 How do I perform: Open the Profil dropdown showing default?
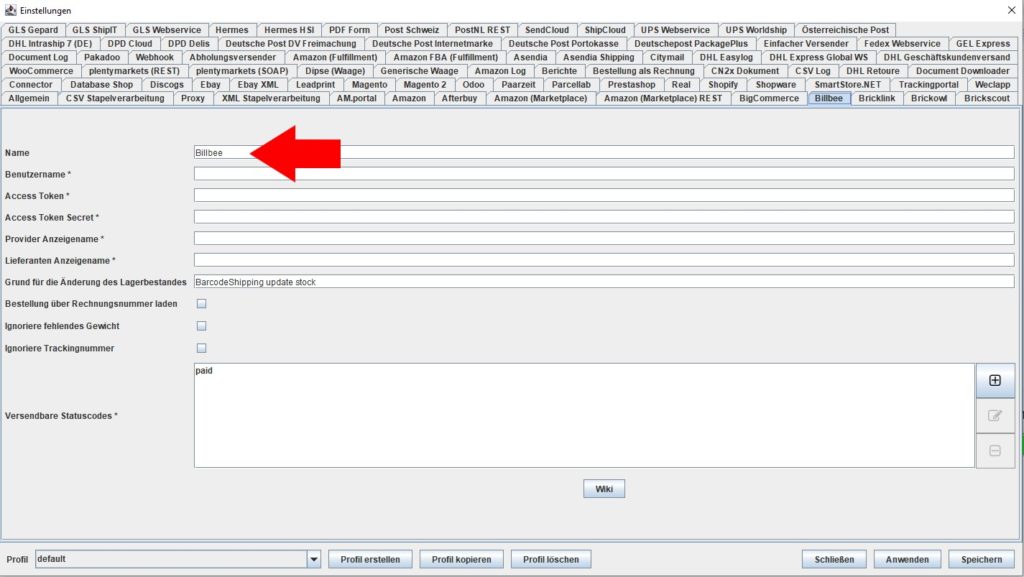(178, 559)
